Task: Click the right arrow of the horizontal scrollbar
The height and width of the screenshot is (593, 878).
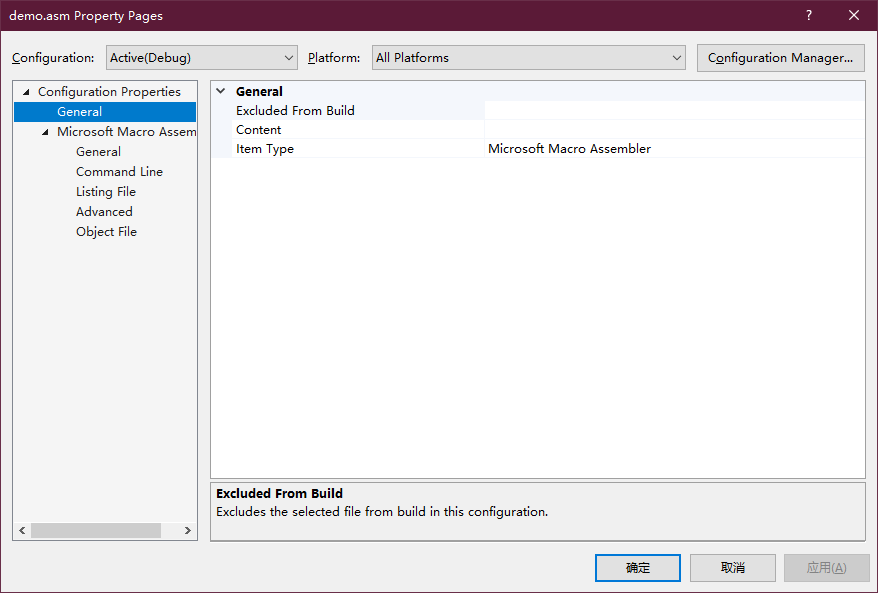Action: pos(188,530)
